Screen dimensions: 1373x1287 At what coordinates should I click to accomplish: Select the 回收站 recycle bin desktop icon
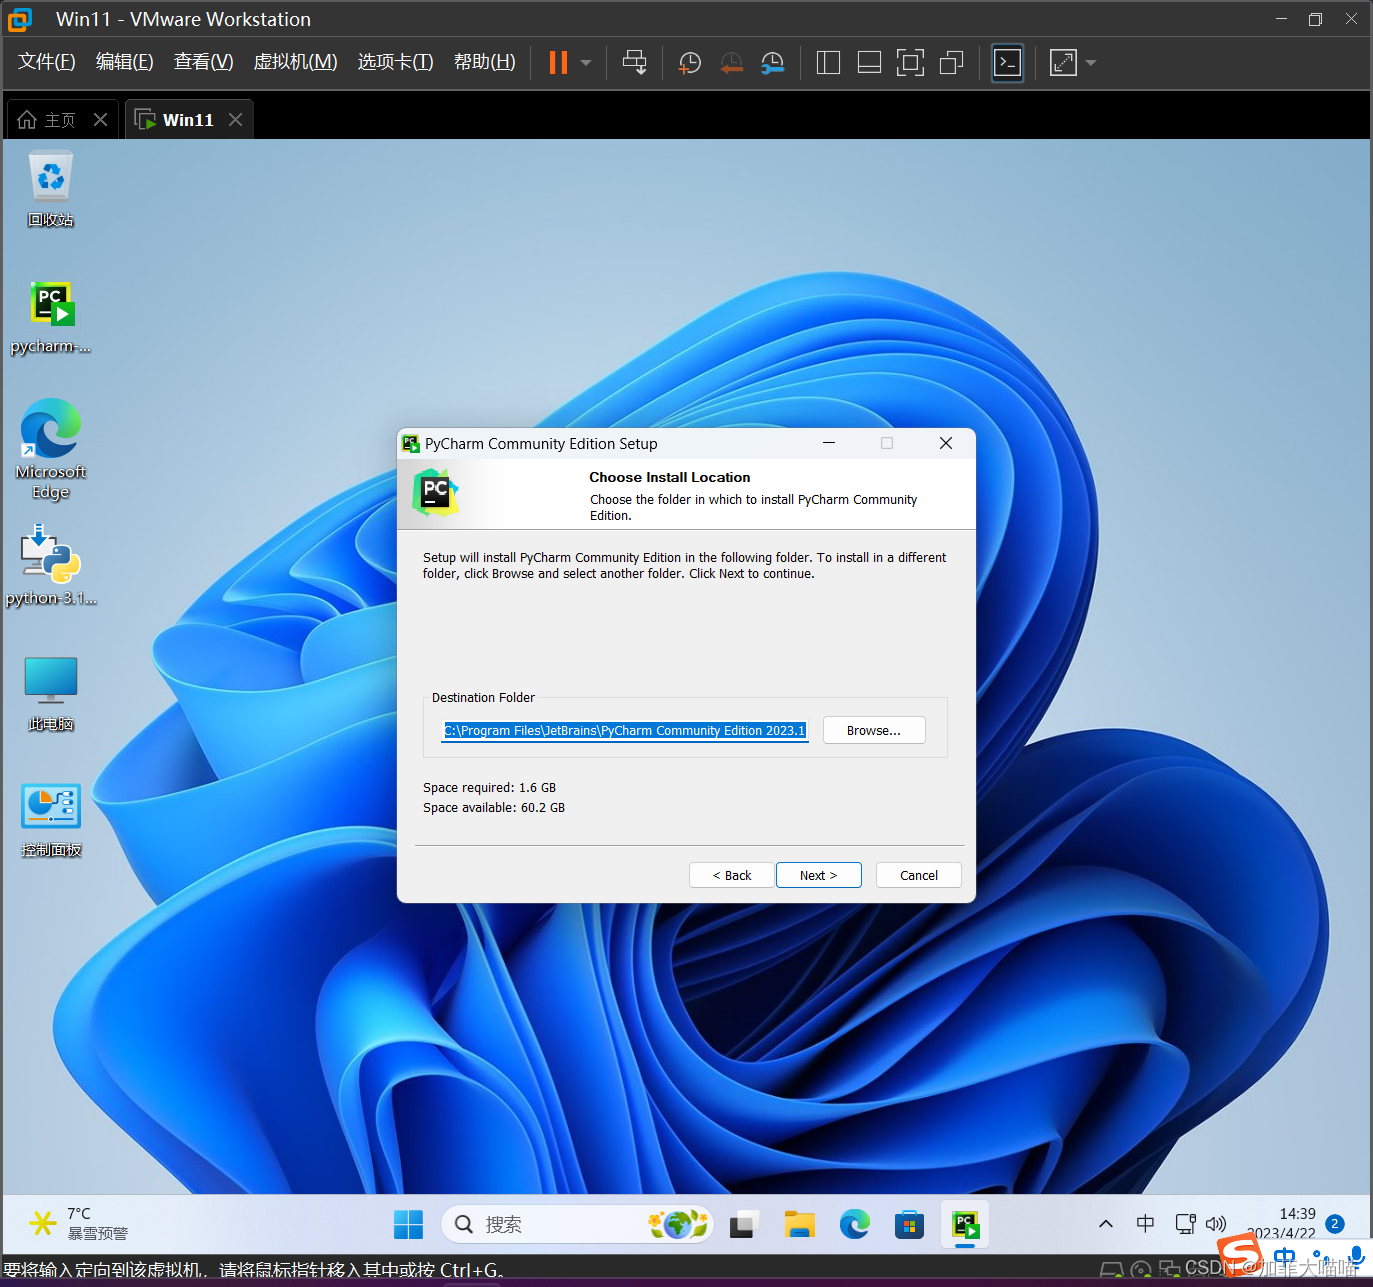pyautogui.click(x=50, y=189)
